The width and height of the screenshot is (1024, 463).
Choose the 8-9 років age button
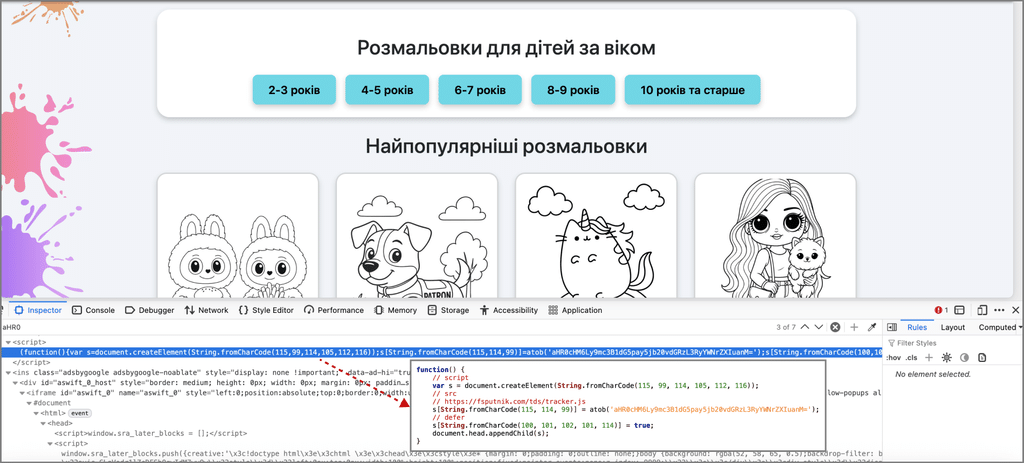tap(573, 90)
